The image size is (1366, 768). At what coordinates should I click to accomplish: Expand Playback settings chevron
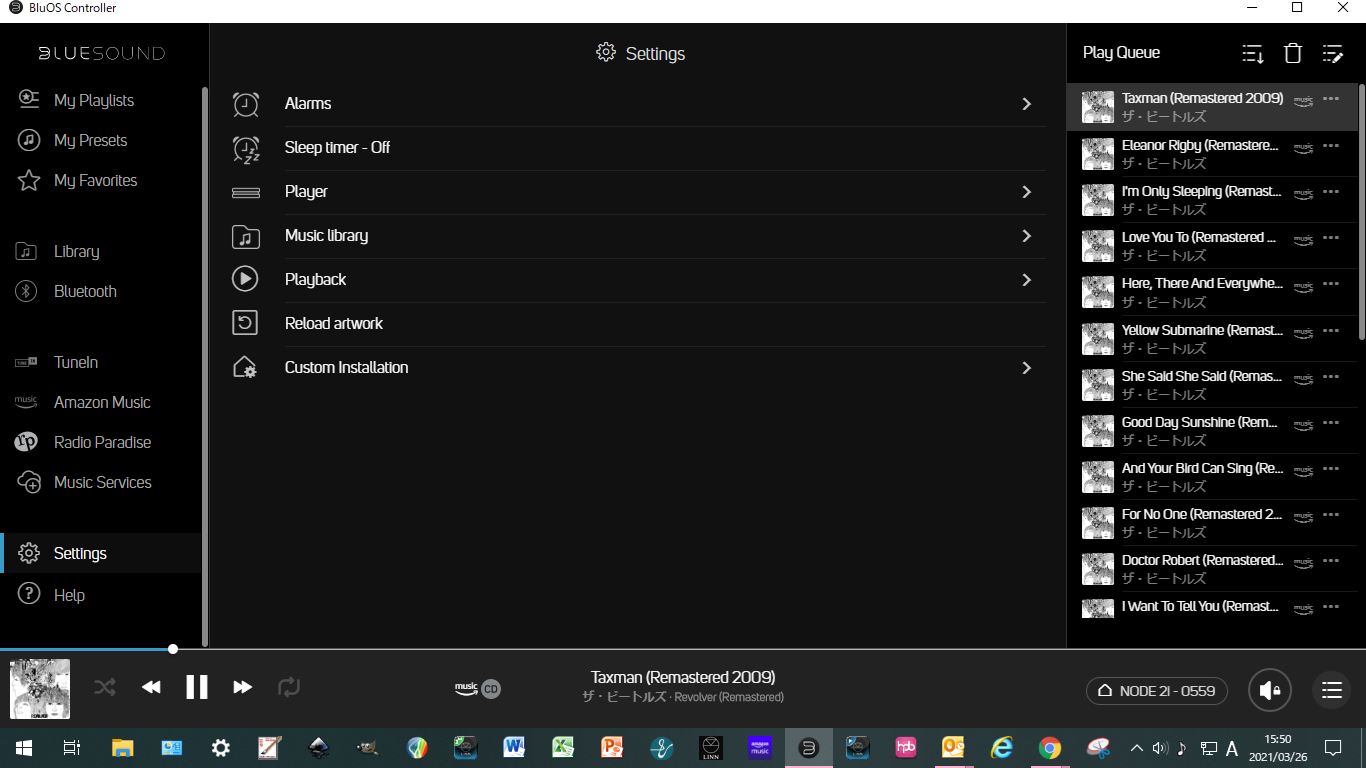point(1026,280)
